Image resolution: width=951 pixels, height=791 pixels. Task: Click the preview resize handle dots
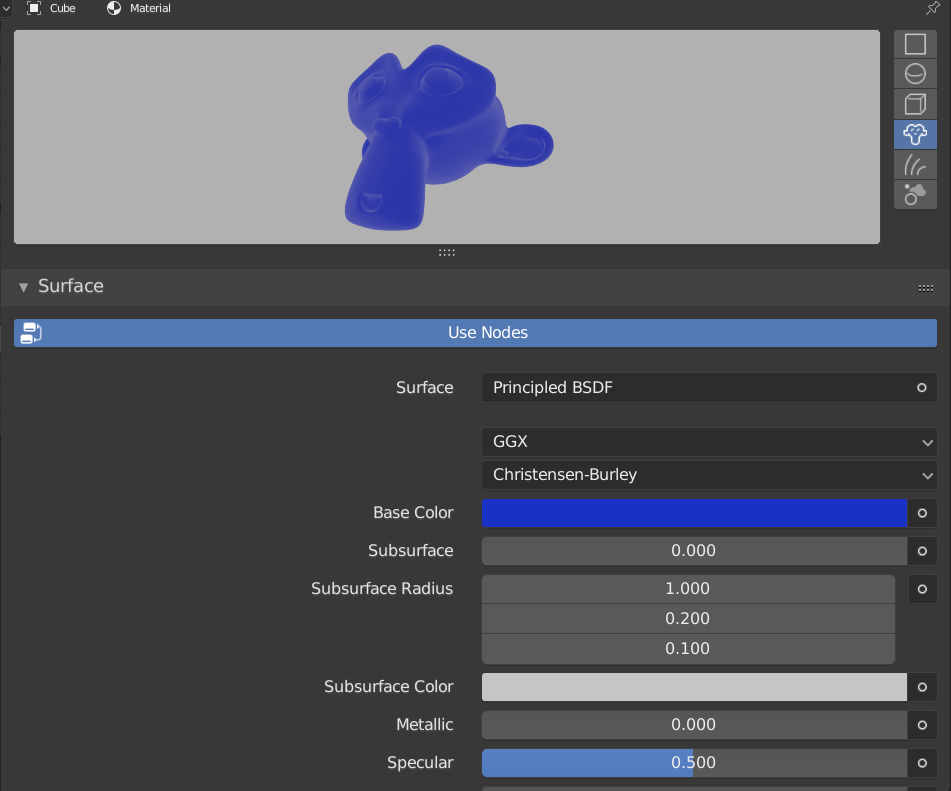[x=447, y=252]
